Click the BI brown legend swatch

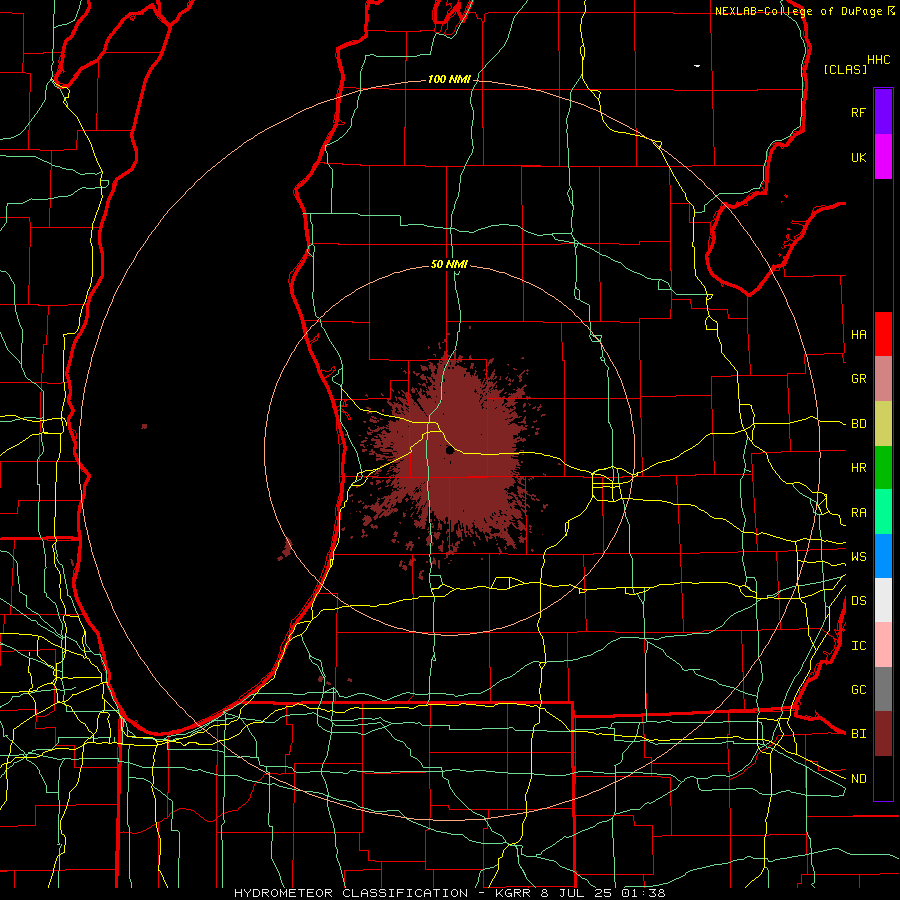coord(883,734)
